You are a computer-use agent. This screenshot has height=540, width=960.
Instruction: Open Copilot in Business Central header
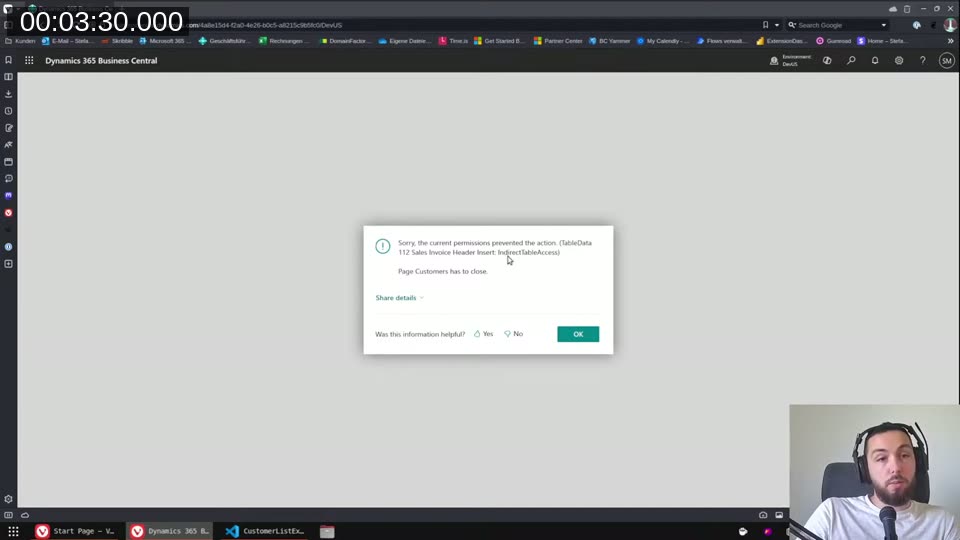coord(827,61)
